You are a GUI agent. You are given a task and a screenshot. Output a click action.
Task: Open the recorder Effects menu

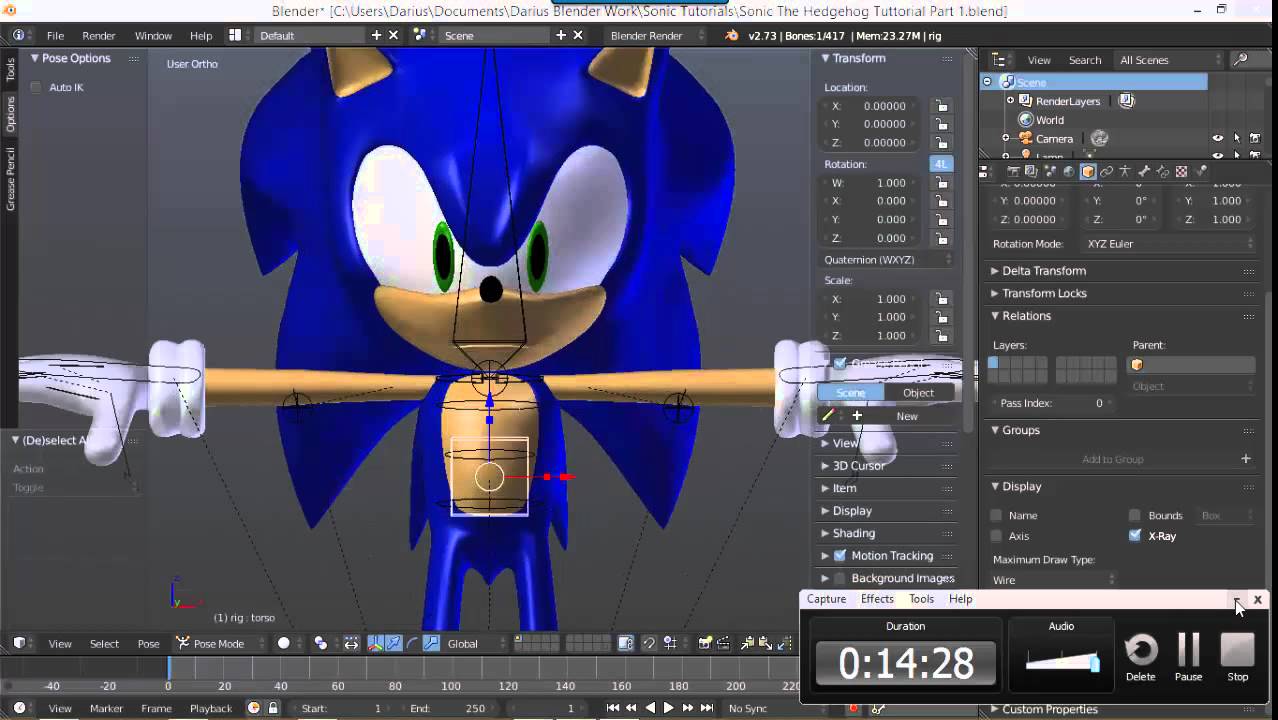pyautogui.click(x=877, y=598)
